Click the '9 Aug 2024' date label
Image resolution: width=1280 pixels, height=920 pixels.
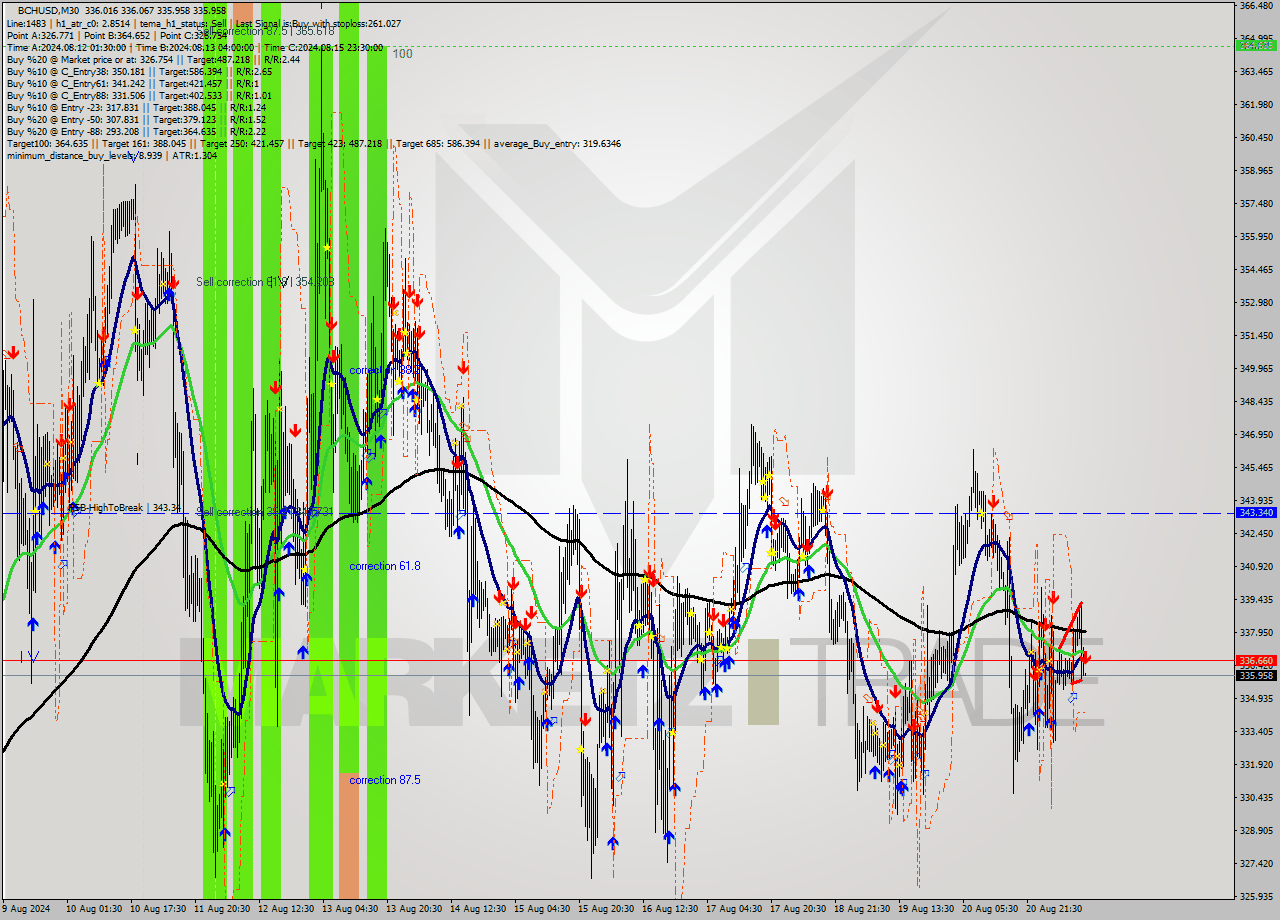click(x=26, y=909)
